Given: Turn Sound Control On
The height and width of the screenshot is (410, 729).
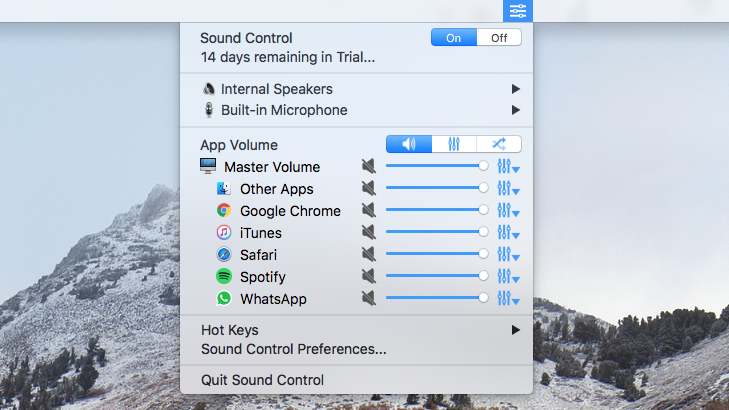Looking at the screenshot, I should point(454,38).
